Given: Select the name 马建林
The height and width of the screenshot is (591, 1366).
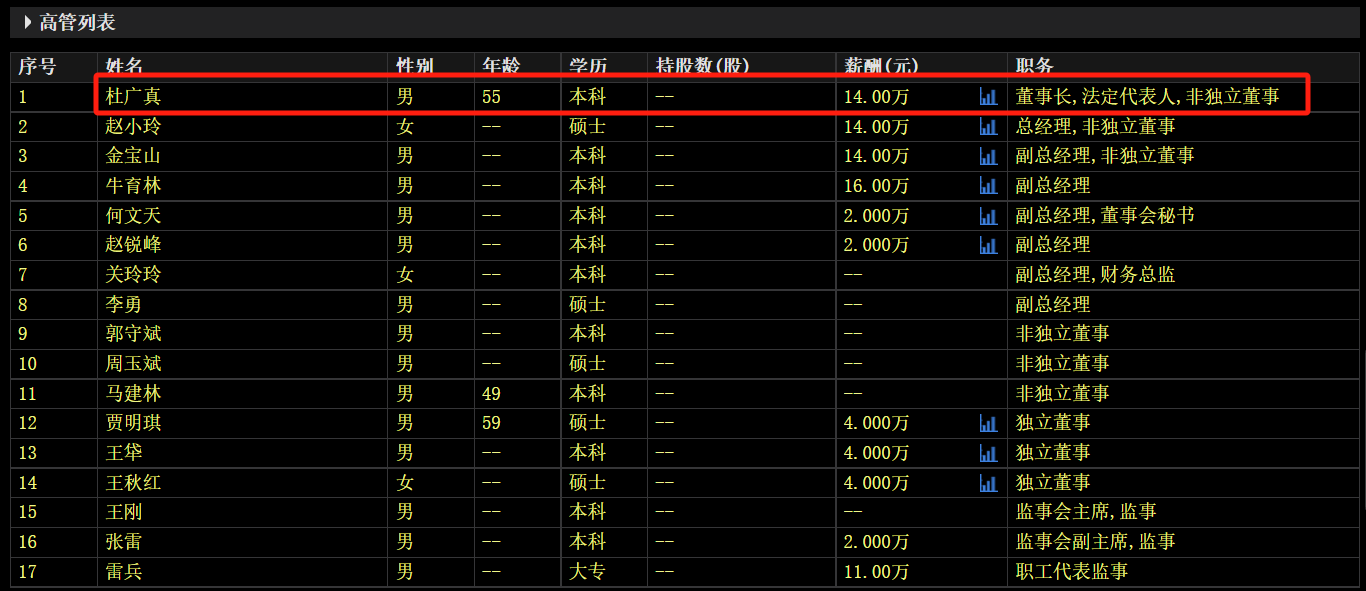Looking at the screenshot, I should pyautogui.click(x=133, y=394).
